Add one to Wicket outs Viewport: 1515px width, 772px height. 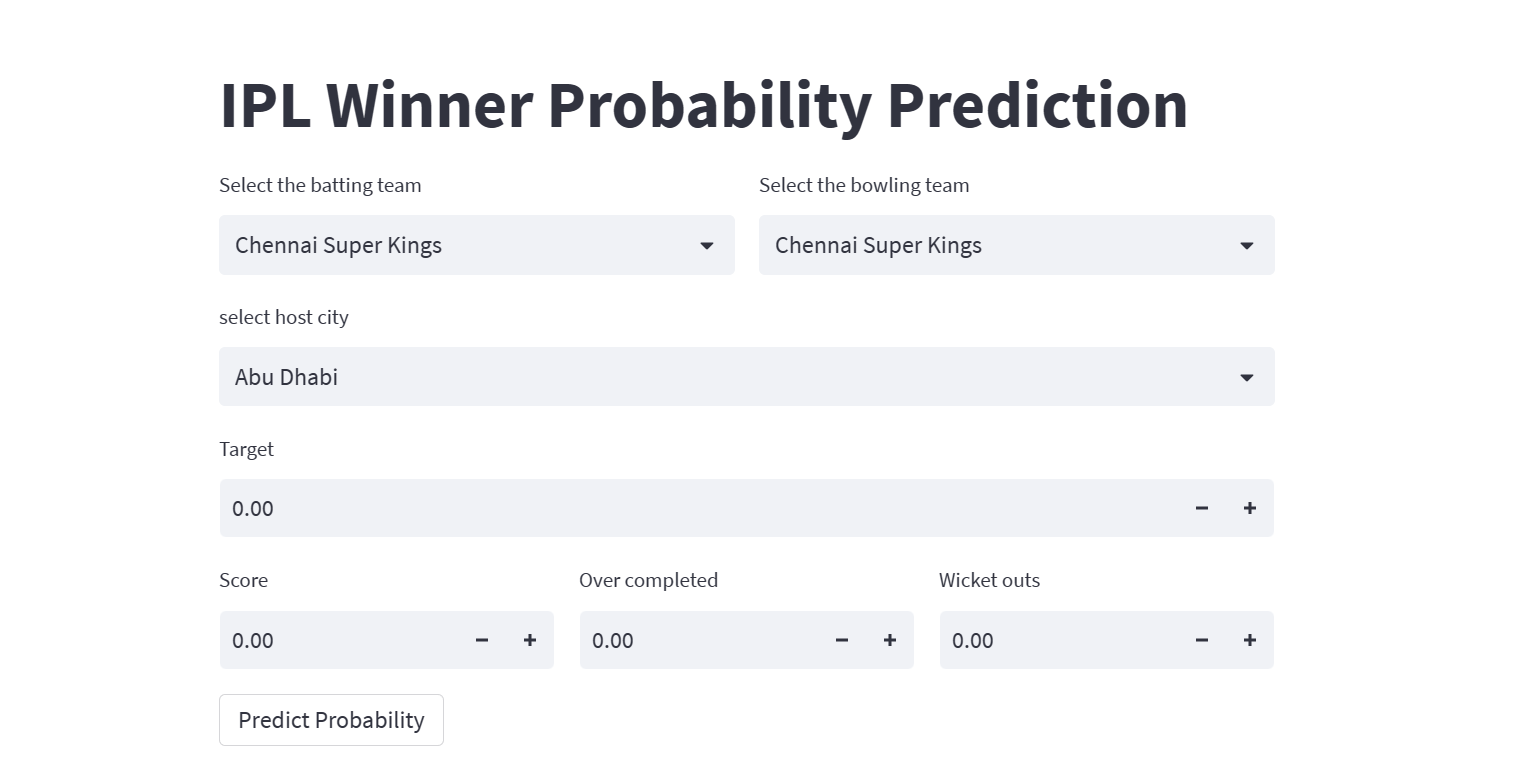tap(1249, 640)
